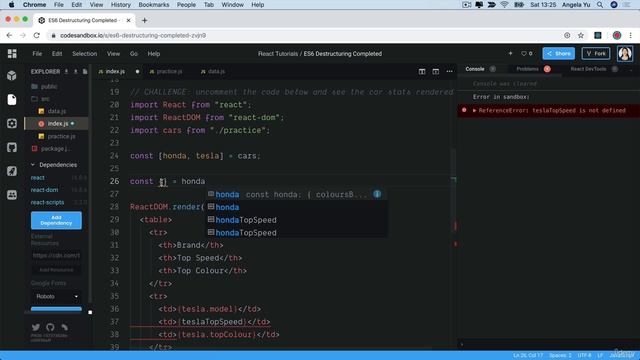The height and width of the screenshot is (360, 640).
Task: Reload the page in Chrome
Action: 37,36
